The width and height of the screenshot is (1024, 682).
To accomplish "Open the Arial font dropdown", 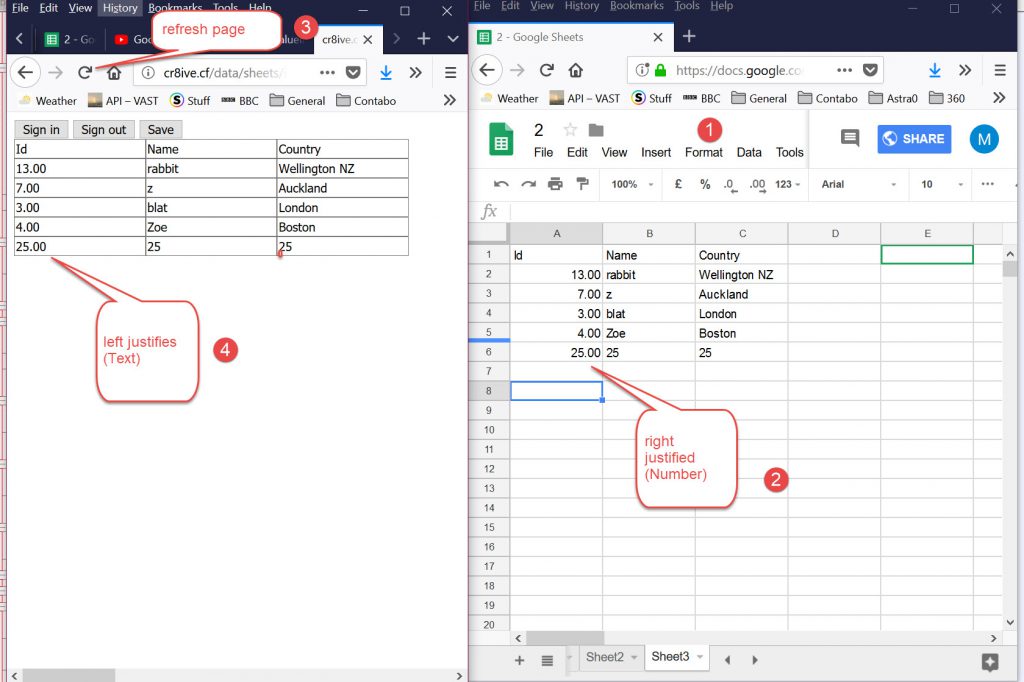I will (x=855, y=184).
